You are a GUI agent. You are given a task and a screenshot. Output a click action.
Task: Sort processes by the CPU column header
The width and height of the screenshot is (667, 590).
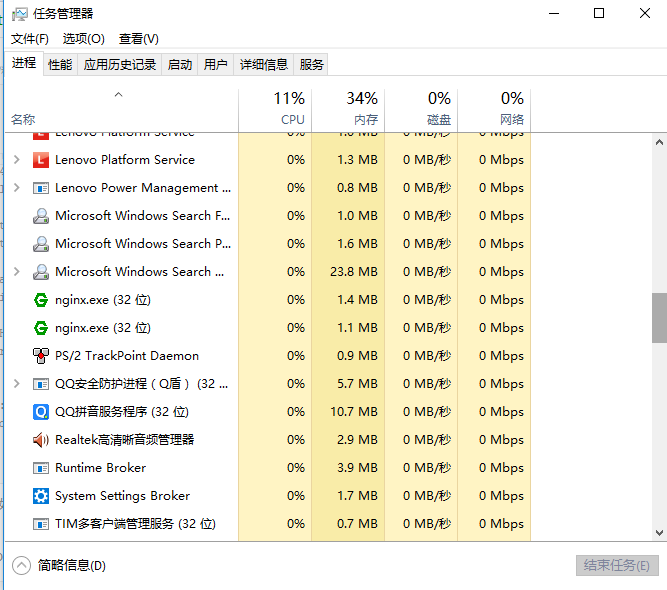pyautogui.click(x=275, y=110)
